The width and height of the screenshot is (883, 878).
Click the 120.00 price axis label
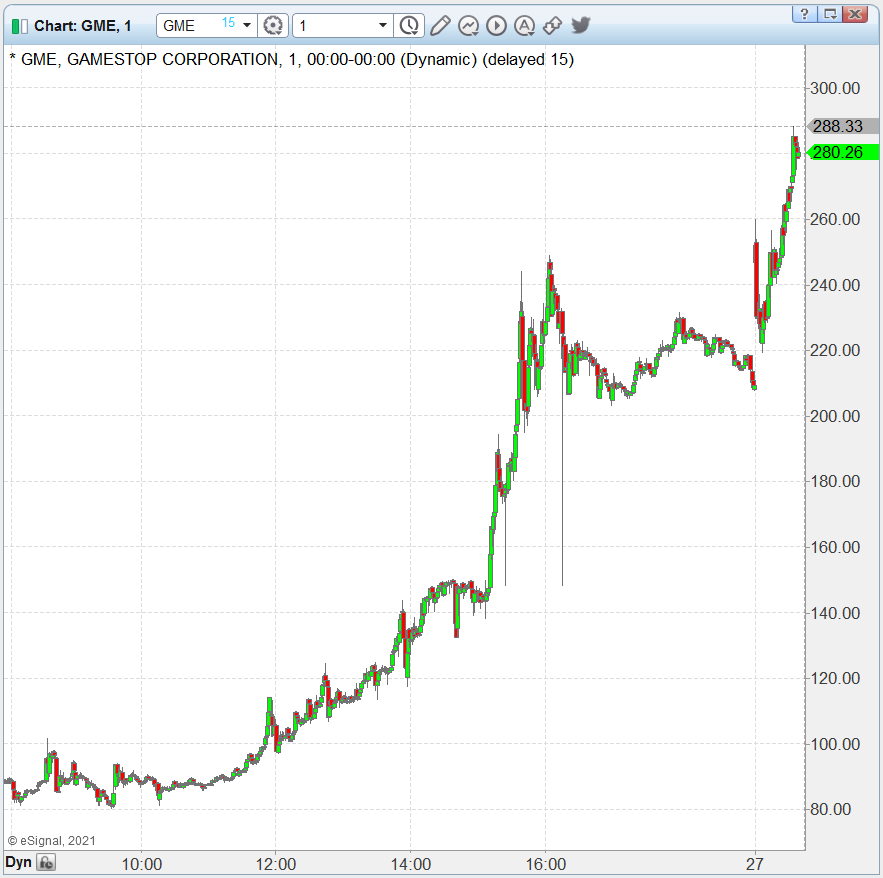coord(835,678)
